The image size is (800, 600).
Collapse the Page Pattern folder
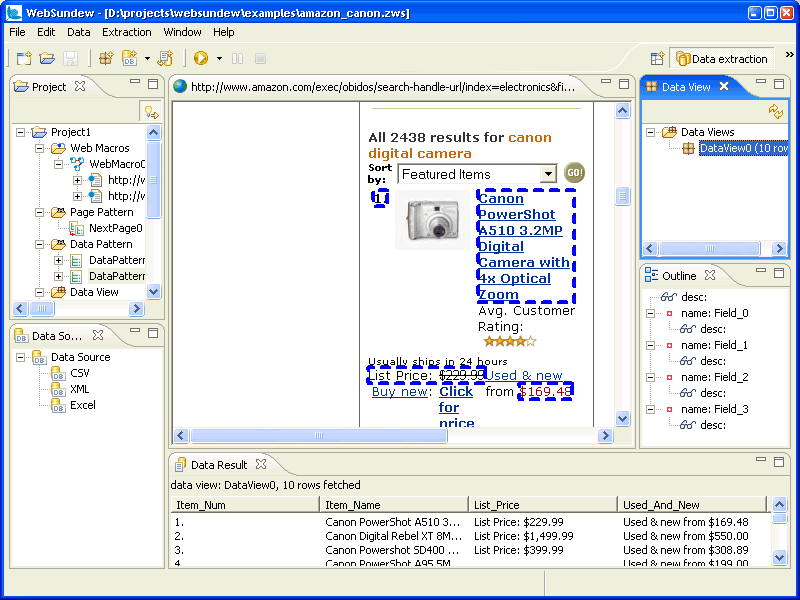pos(39,212)
